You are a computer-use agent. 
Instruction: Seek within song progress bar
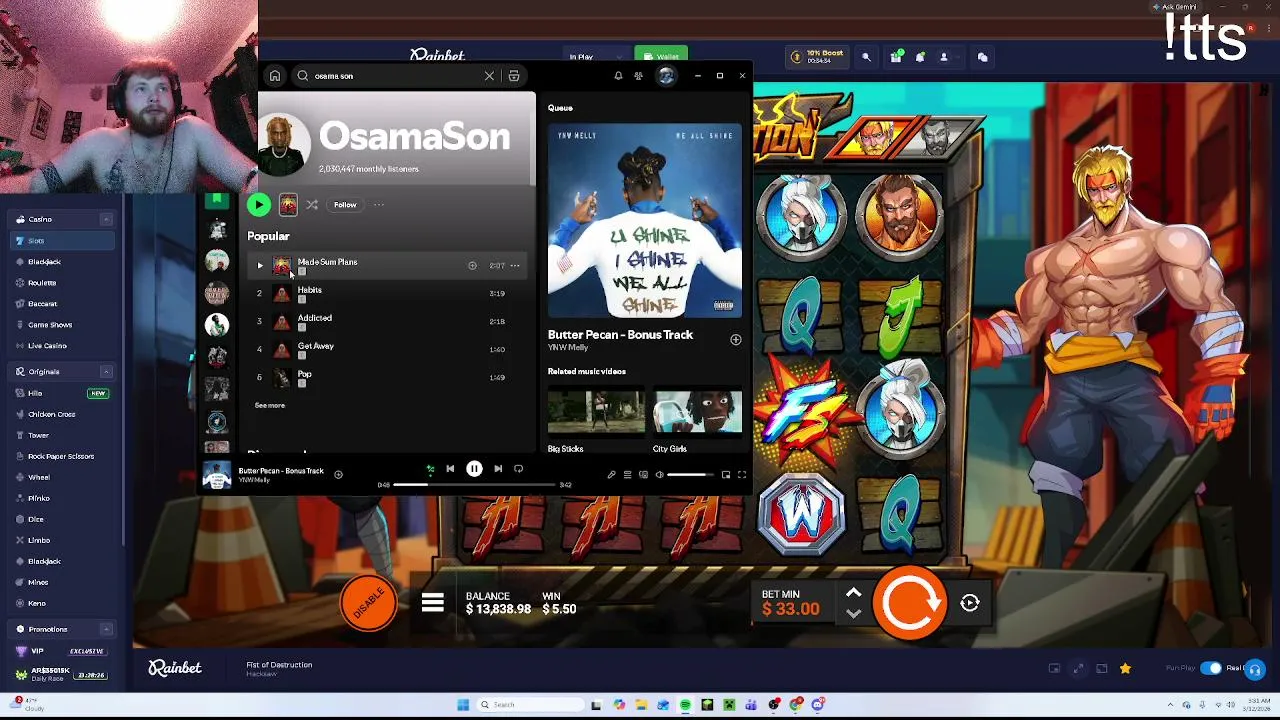click(x=474, y=485)
